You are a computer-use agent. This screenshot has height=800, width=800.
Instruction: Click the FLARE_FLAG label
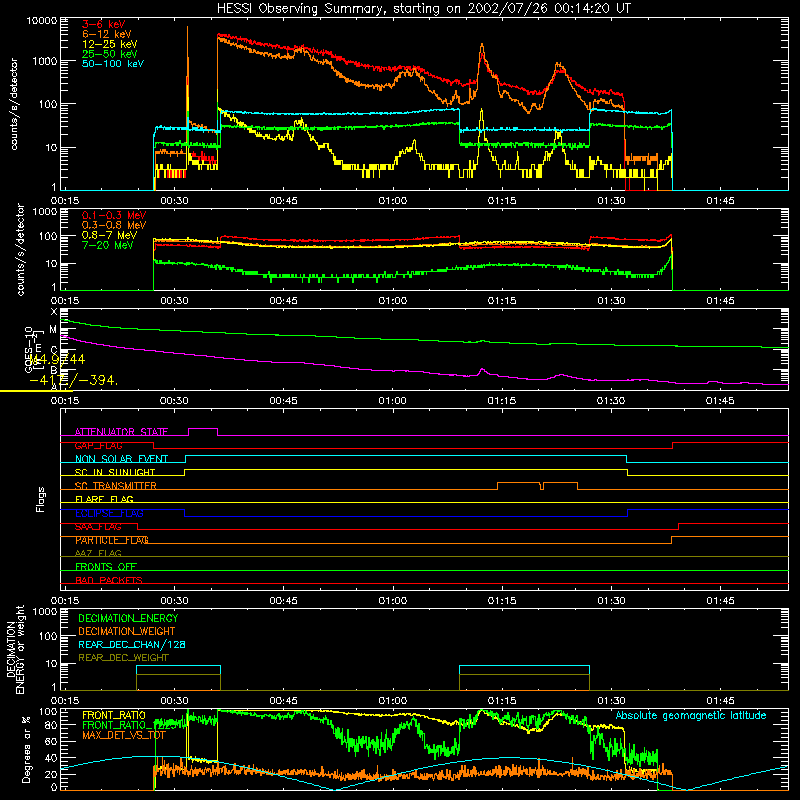click(x=104, y=499)
